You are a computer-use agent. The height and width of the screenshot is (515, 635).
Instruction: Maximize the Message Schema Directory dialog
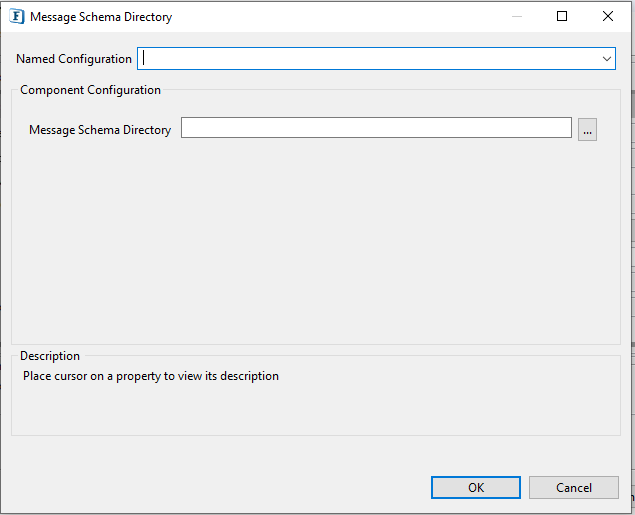coord(562,16)
